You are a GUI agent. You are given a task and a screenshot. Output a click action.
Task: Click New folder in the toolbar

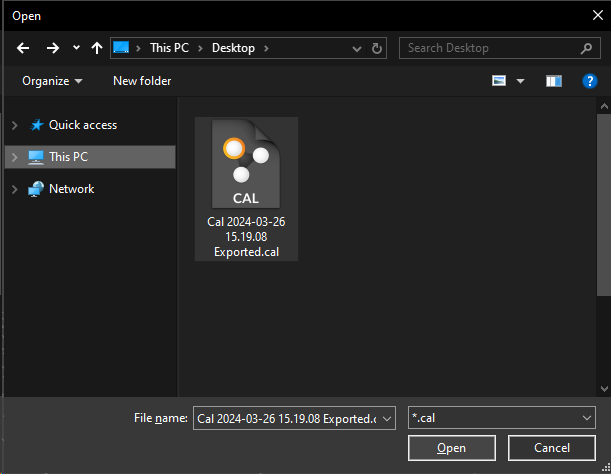tap(142, 81)
